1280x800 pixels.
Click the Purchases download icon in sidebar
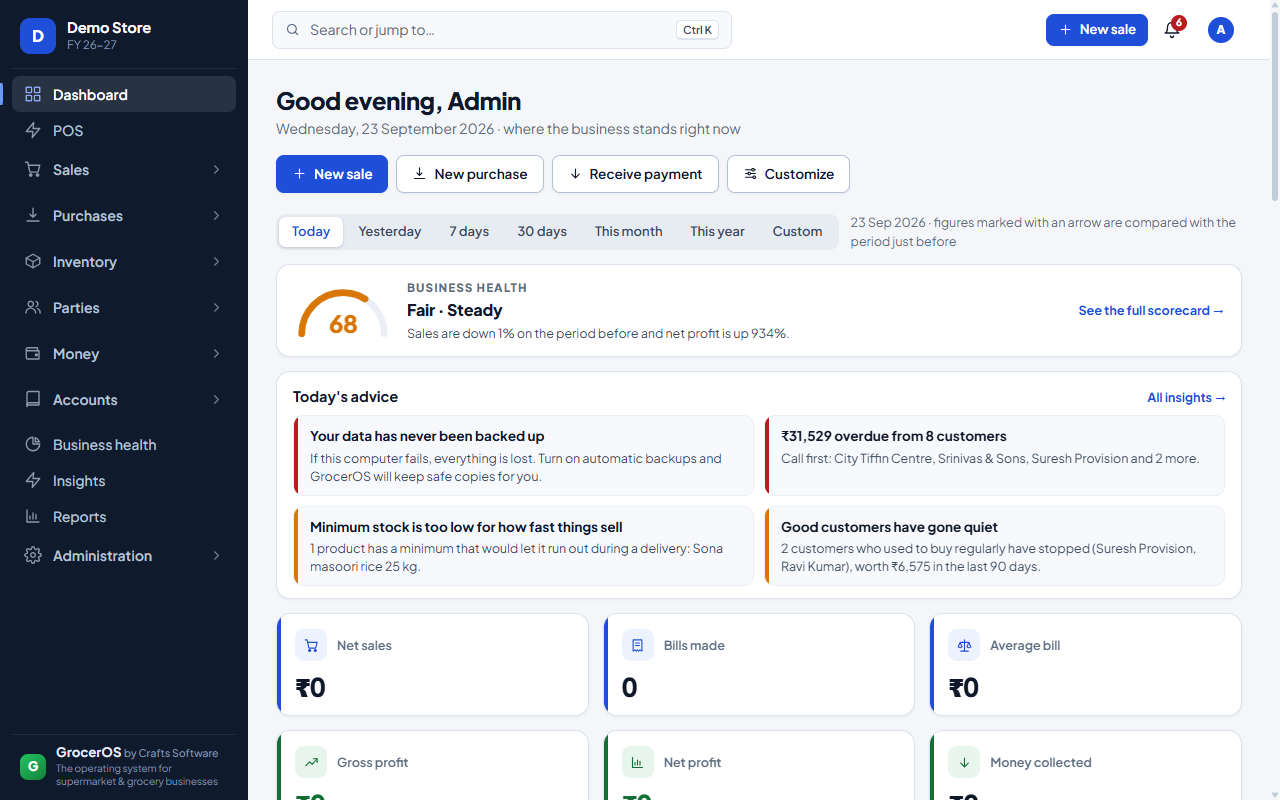tap(33, 215)
